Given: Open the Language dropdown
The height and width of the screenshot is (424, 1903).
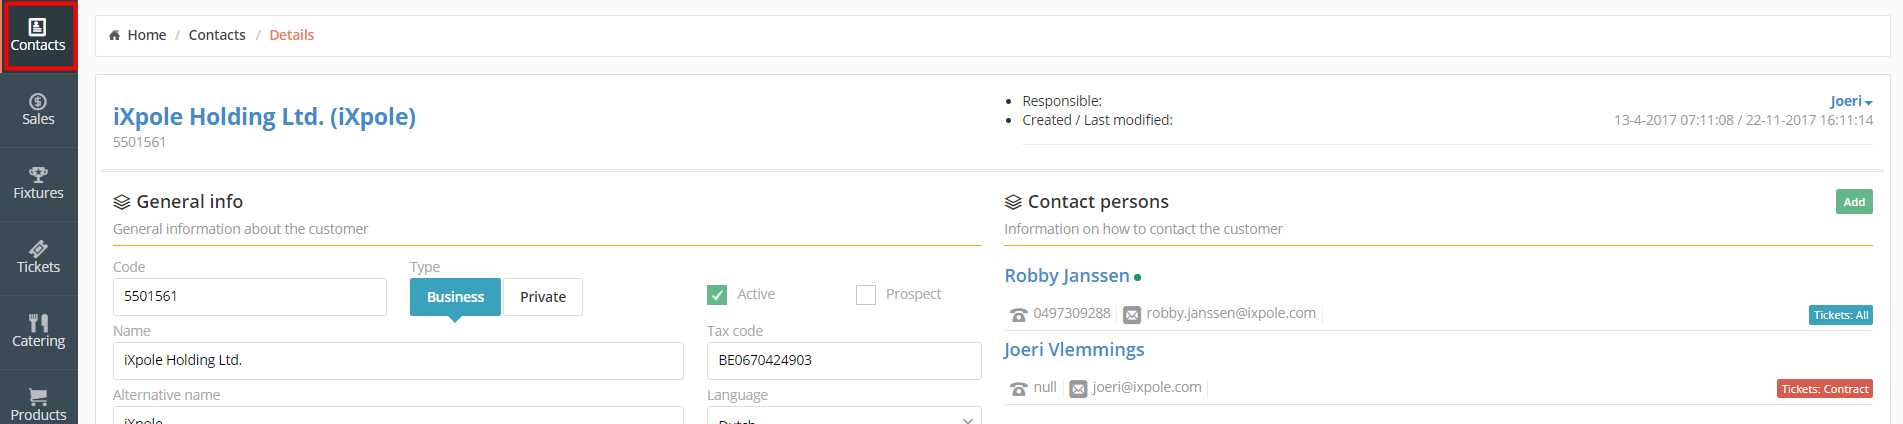Looking at the screenshot, I should (x=843, y=417).
